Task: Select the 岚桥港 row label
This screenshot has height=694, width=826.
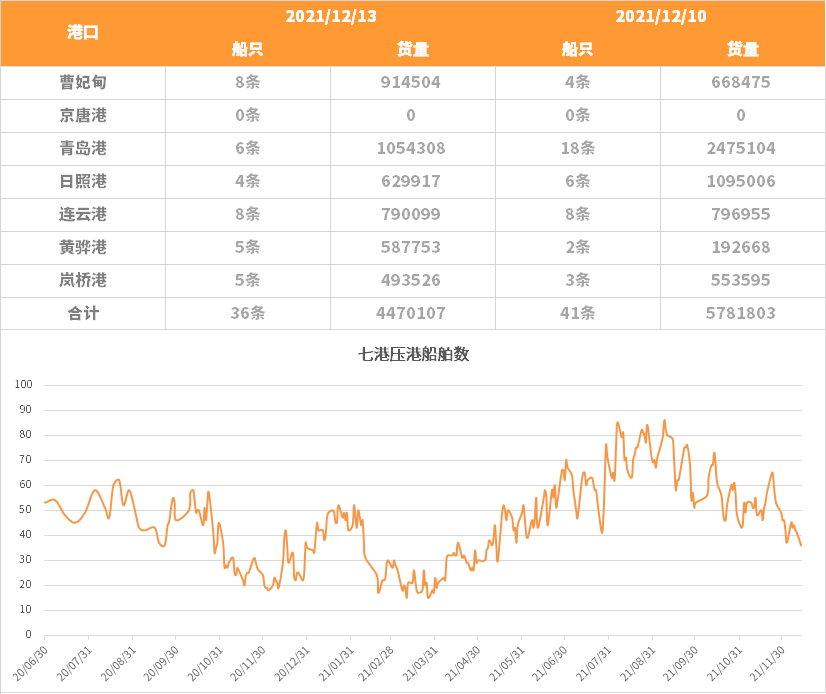Action: (x=83, y=281)
